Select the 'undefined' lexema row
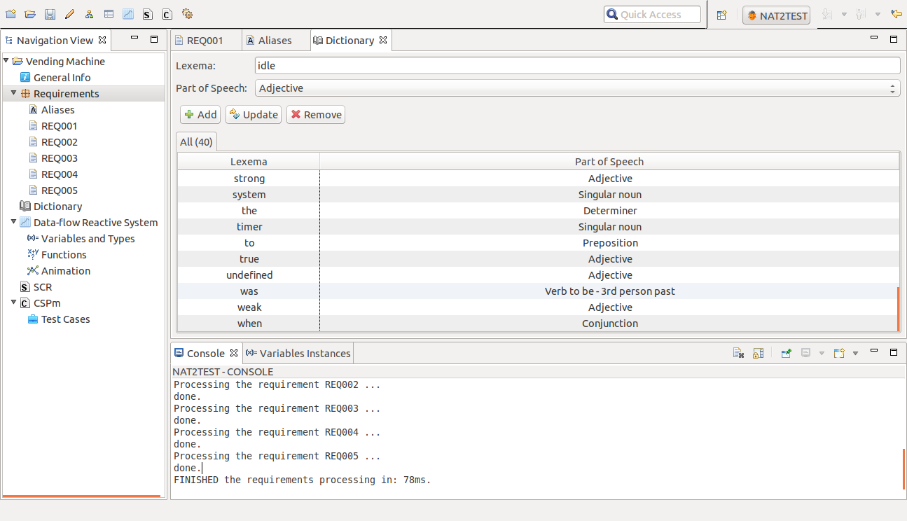Viewport: 907px width, 521px height. click(x=538, y=275)
